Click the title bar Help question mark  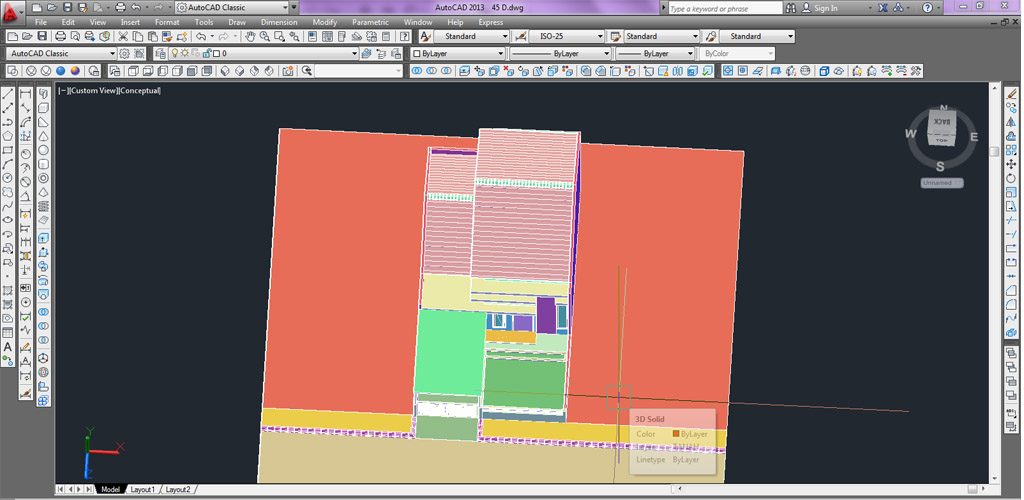tap(927, 8)
